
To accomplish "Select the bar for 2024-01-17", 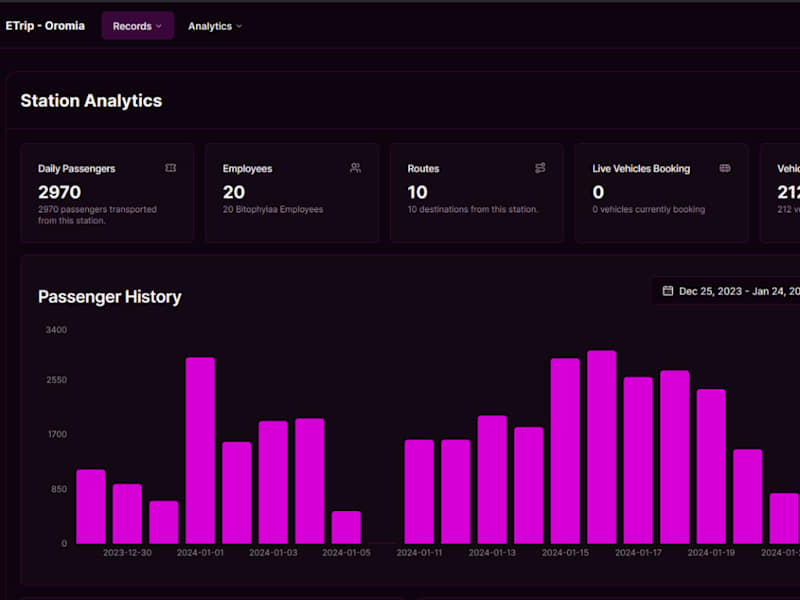I will (638, 460).
